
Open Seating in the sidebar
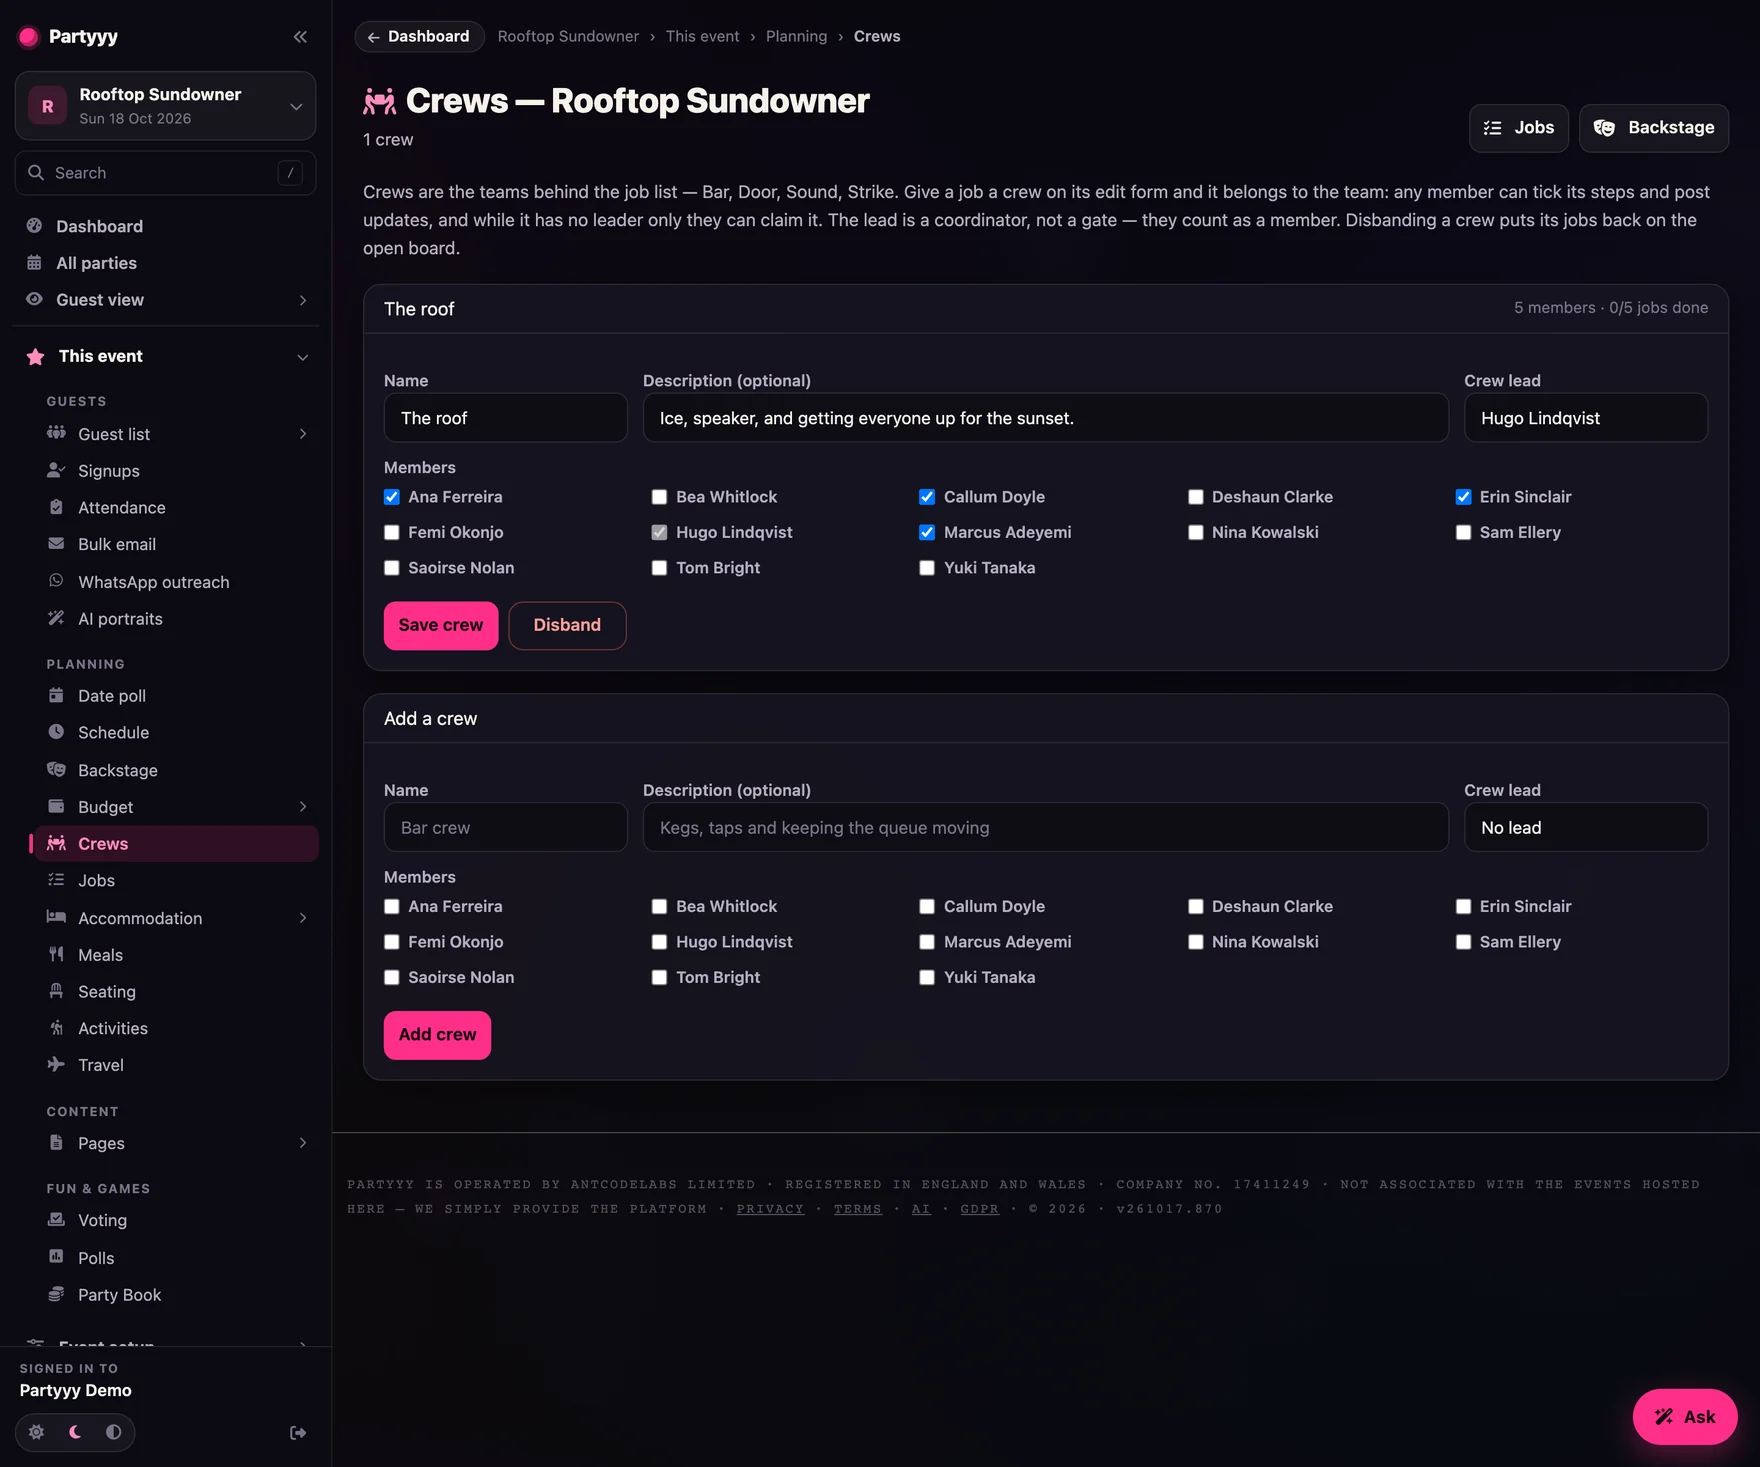174,991
